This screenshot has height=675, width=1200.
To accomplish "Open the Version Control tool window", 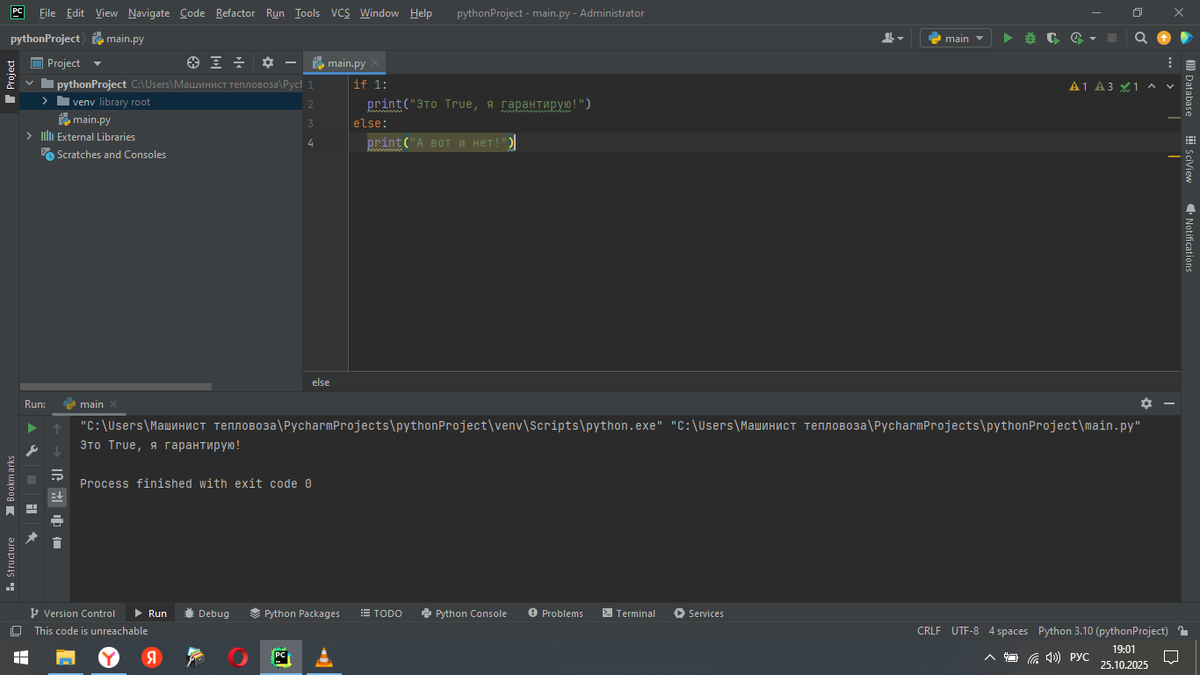I will click(x=72, y=613).
